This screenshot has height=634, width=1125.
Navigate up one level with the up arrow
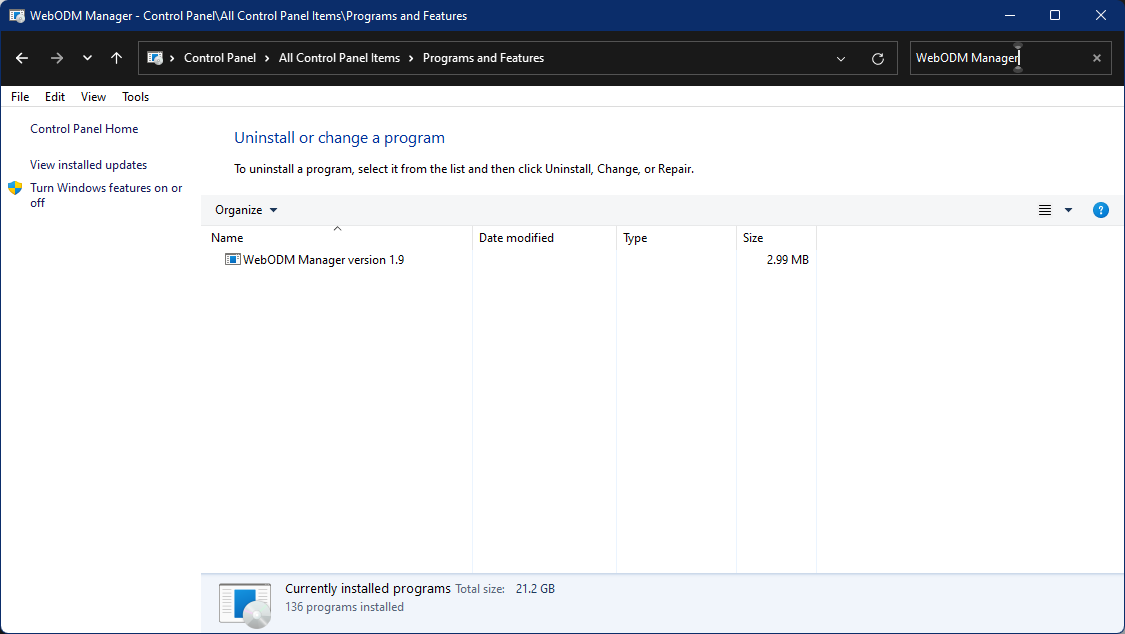[116, 58]
